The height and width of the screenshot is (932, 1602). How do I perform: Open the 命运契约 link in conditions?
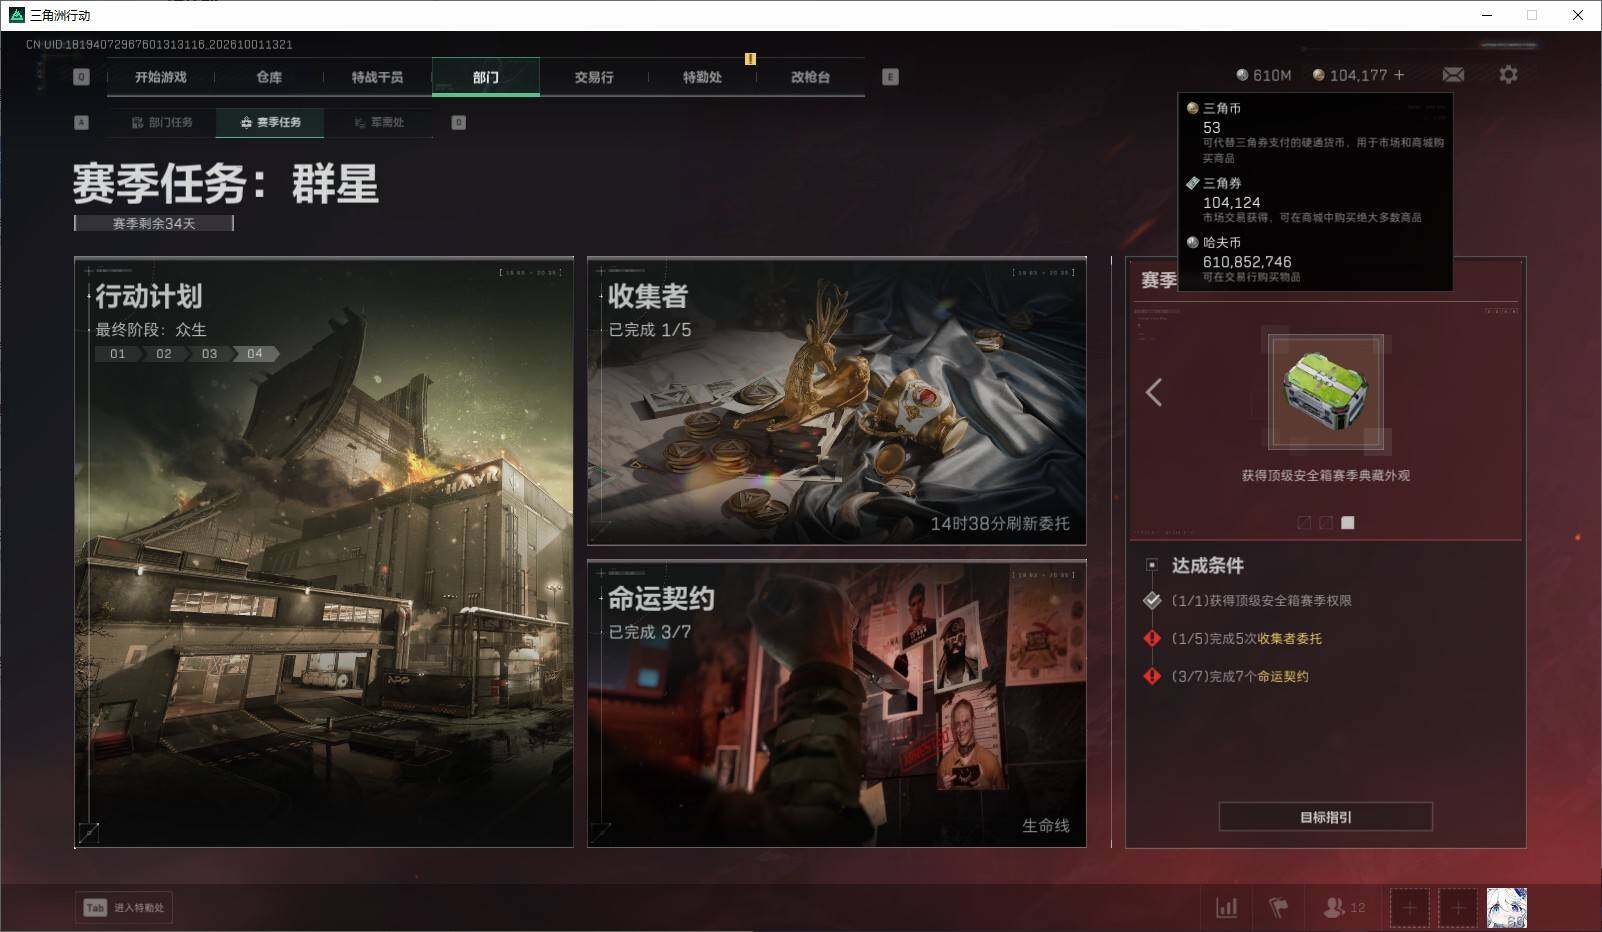(1283, 676)
